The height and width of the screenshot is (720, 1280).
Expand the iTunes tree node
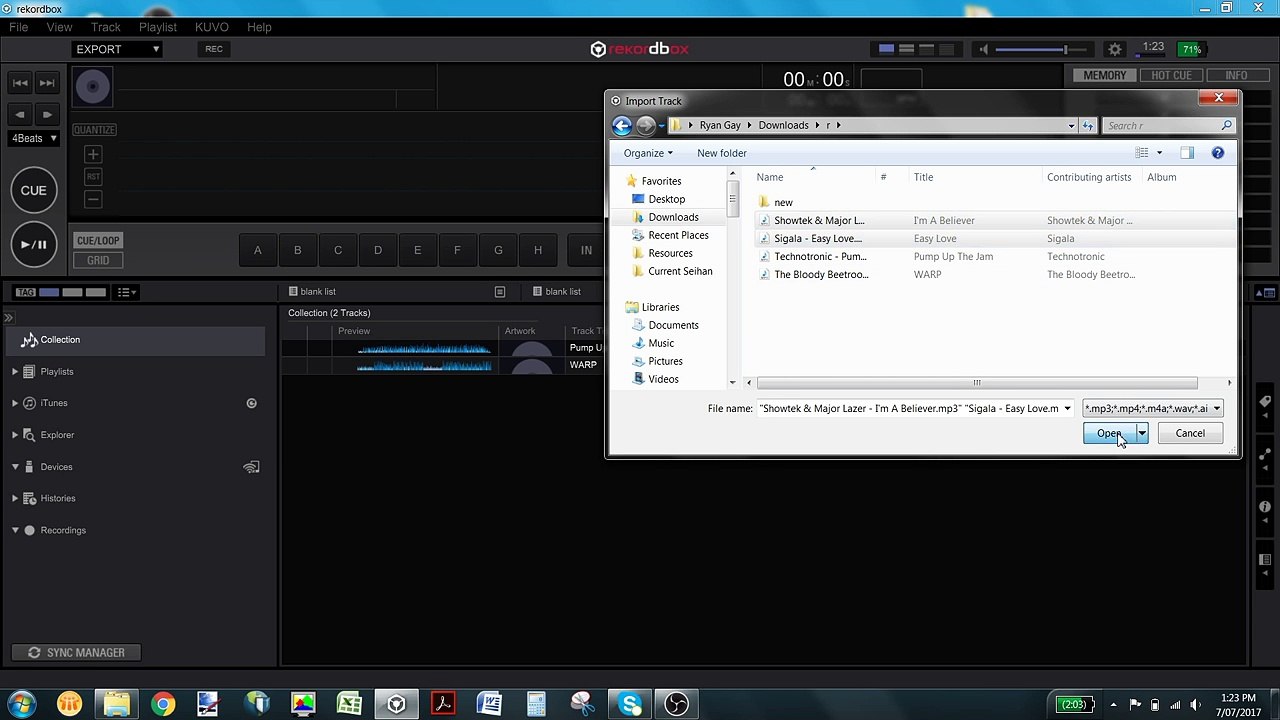[15, 403]
